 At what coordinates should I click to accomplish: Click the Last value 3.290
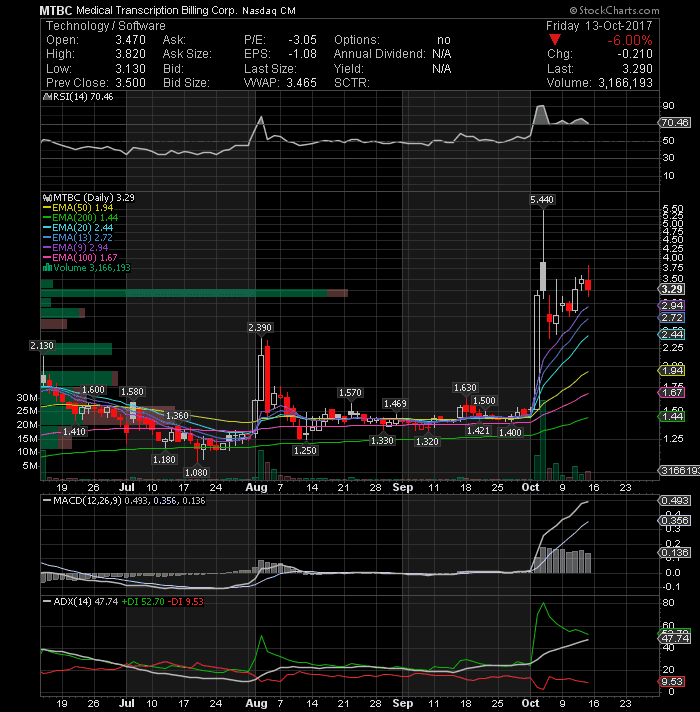(637, 69)
